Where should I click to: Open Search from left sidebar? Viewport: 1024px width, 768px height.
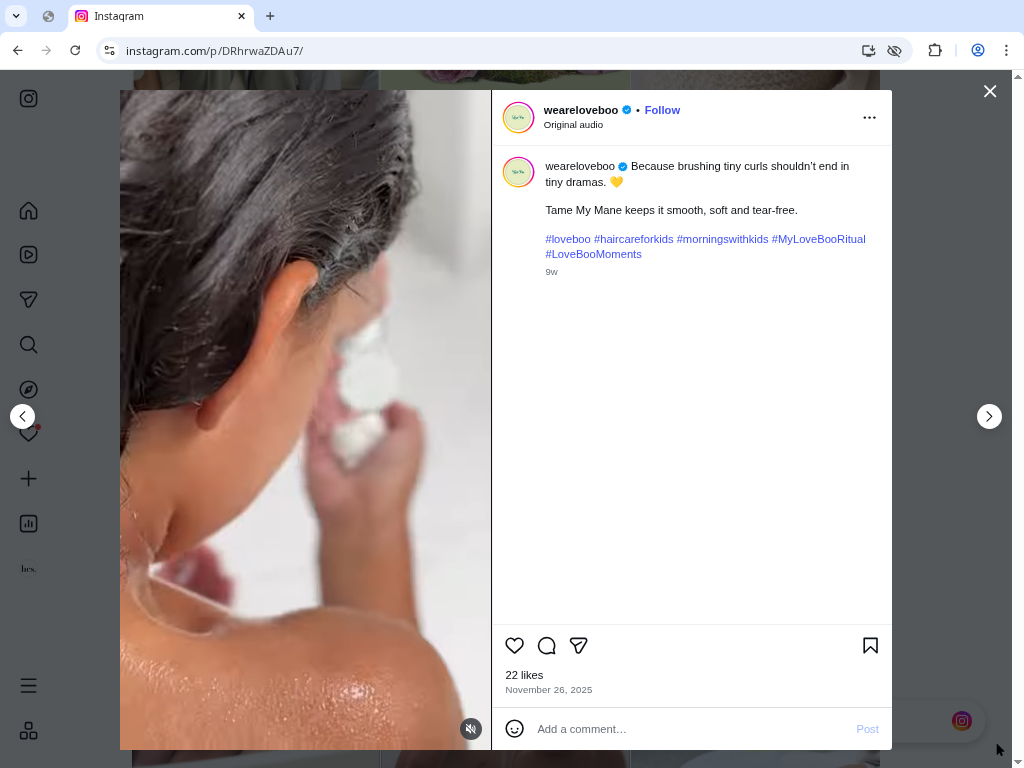point(29,345)
